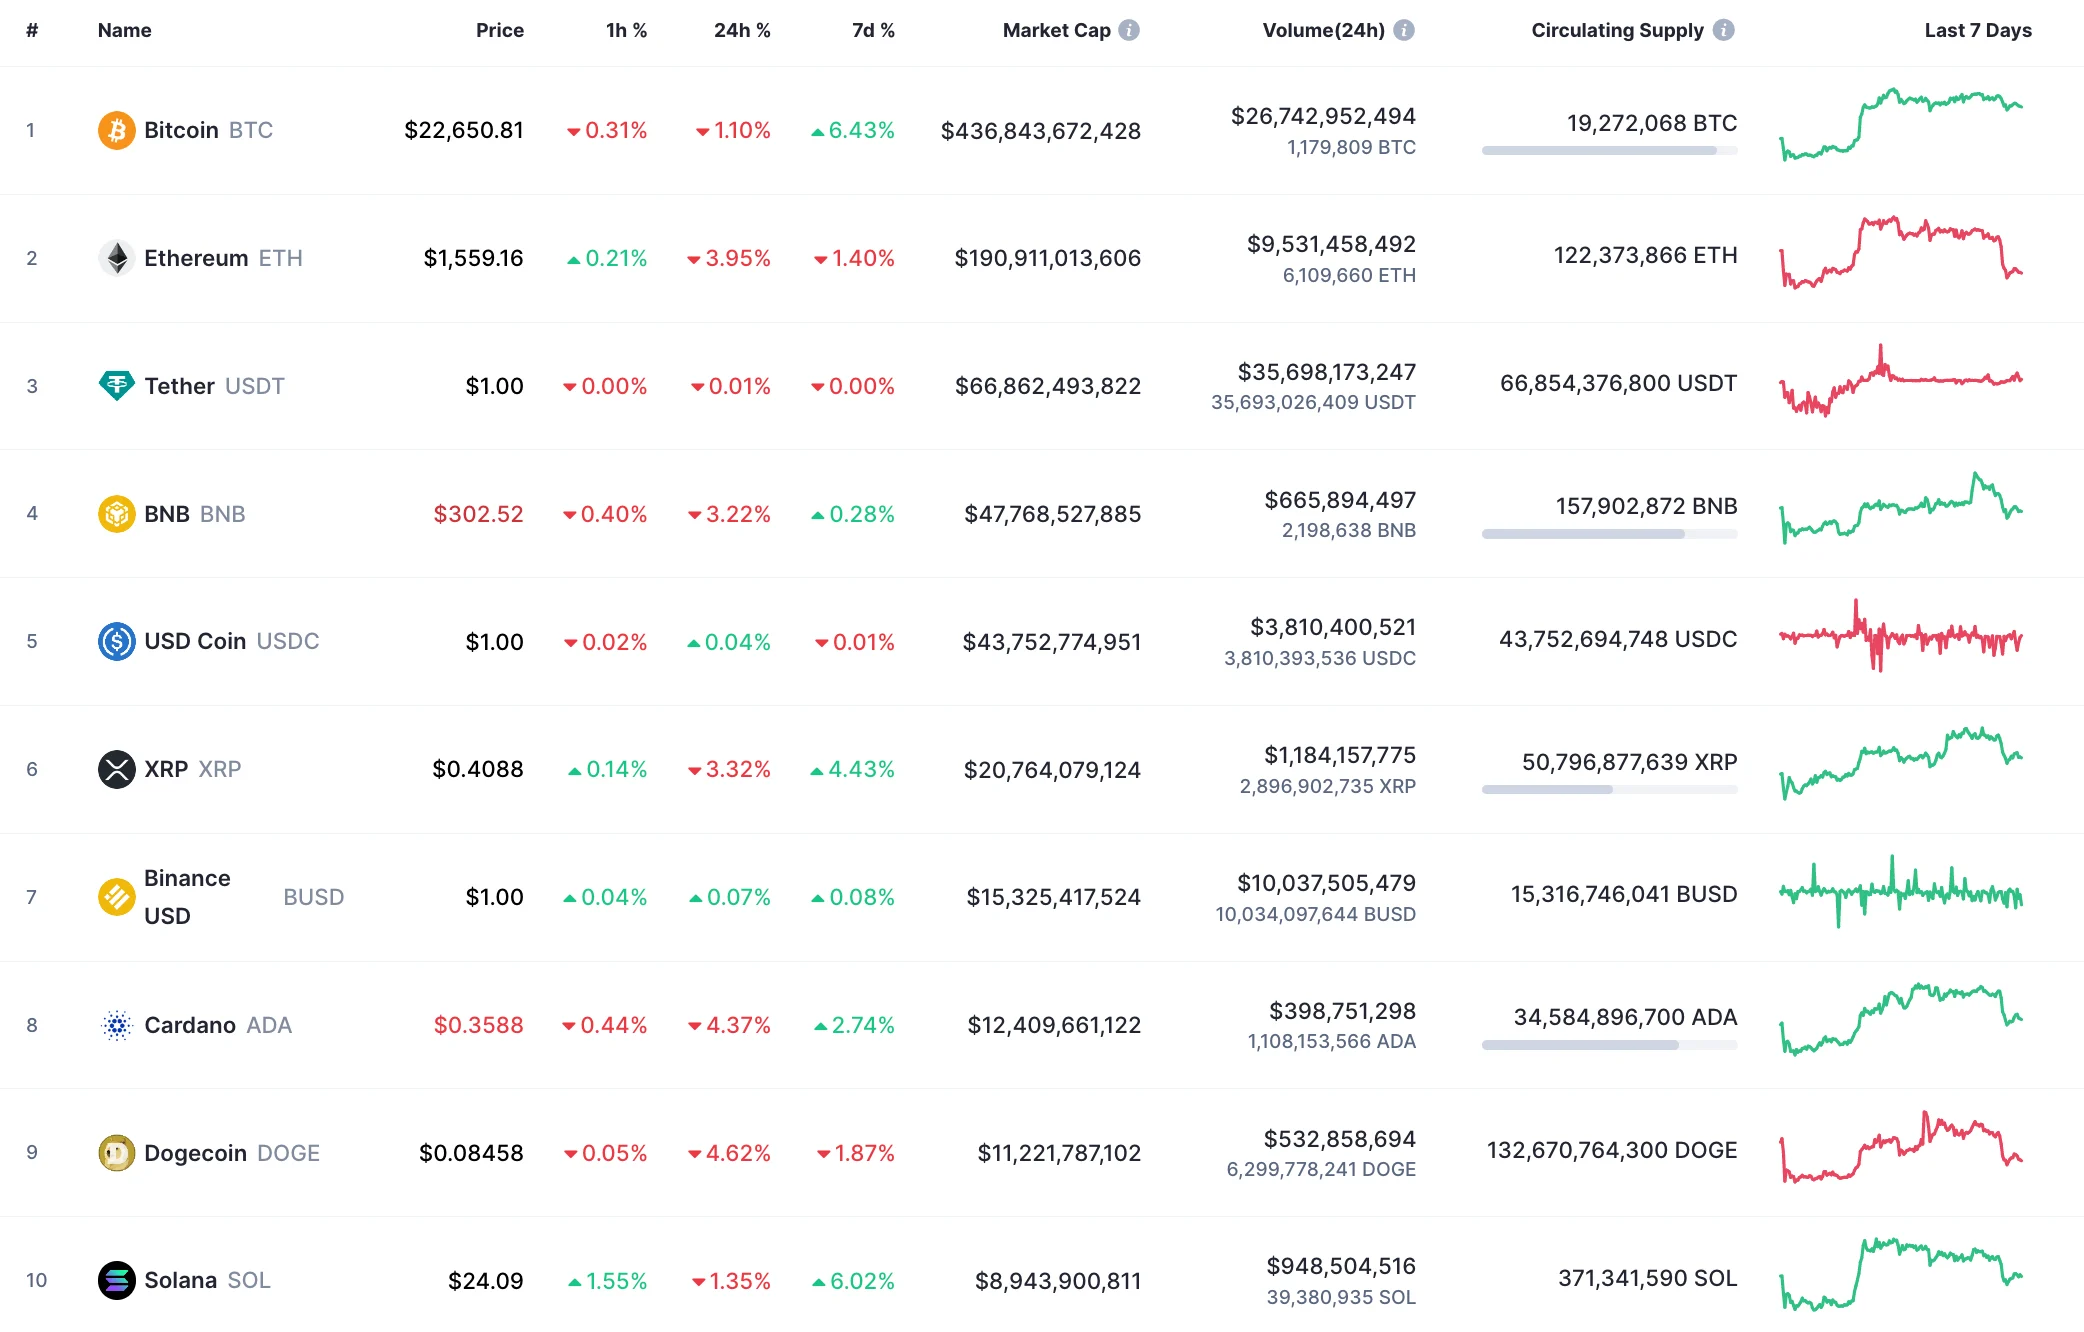2084x1332 pixels.
Task: Open the Market Cap info tooltip
Action: tap(1128, 30)
